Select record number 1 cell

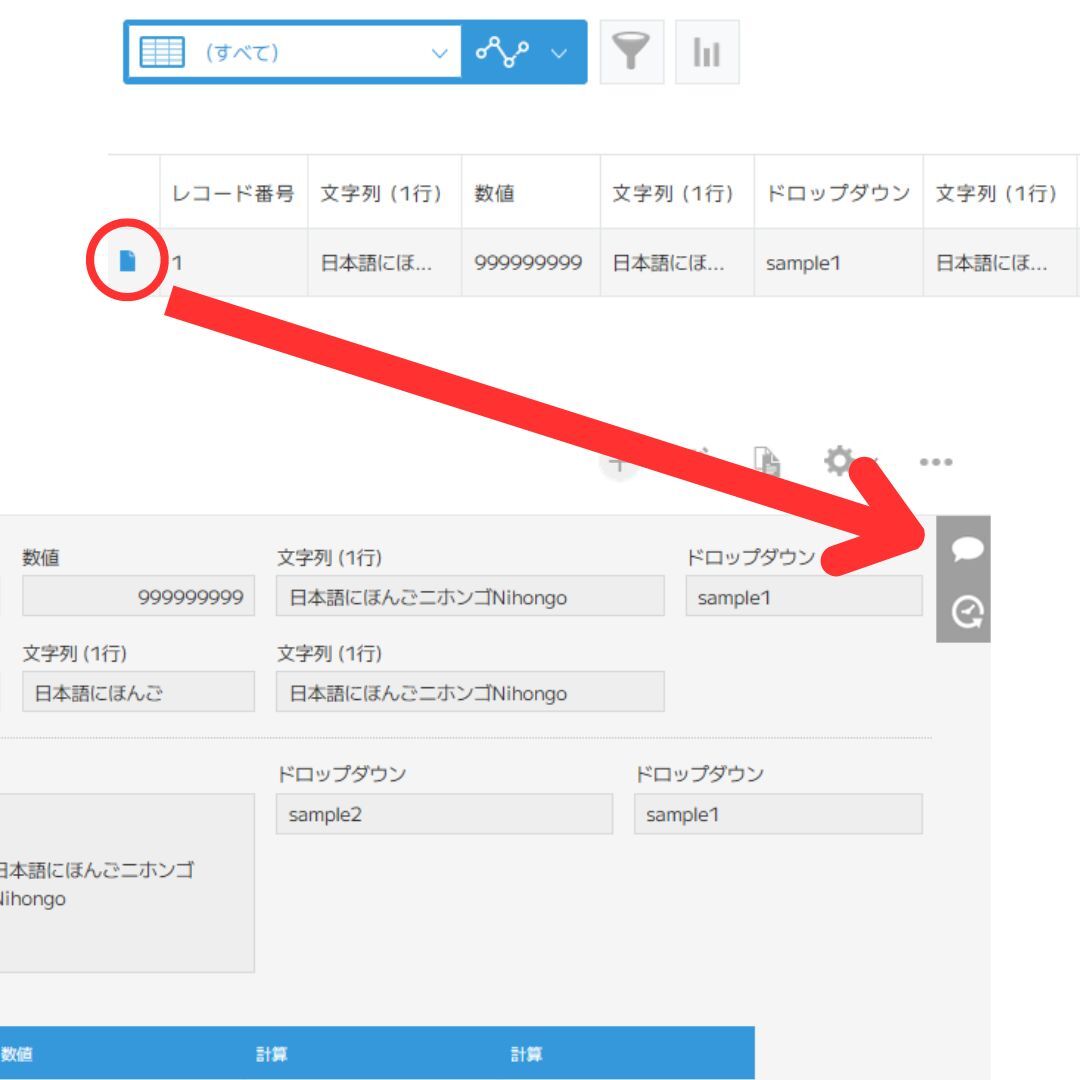click(233, 262)
